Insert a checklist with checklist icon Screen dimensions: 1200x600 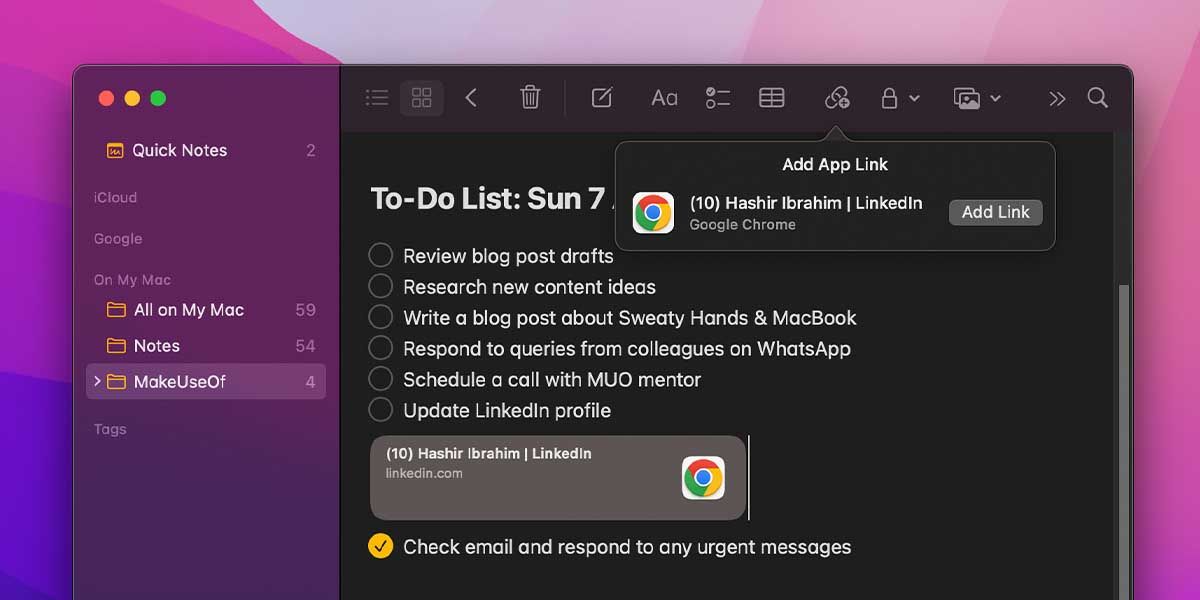(x=718, y=98)
